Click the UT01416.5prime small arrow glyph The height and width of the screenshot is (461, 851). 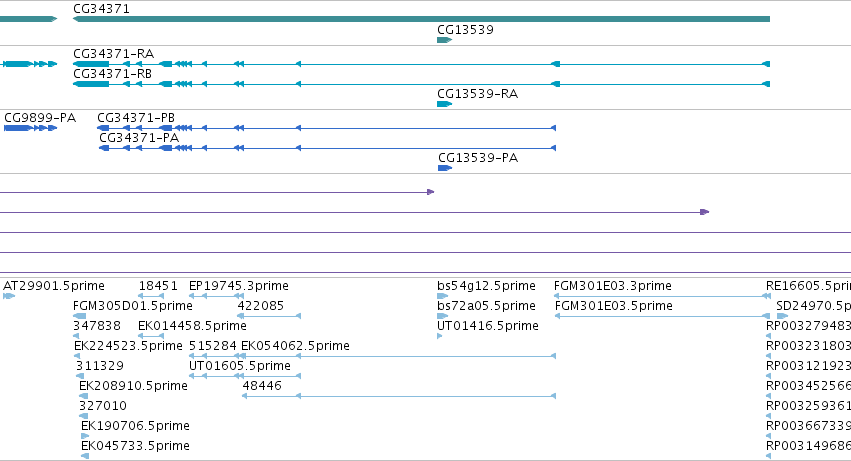point(440,337)
